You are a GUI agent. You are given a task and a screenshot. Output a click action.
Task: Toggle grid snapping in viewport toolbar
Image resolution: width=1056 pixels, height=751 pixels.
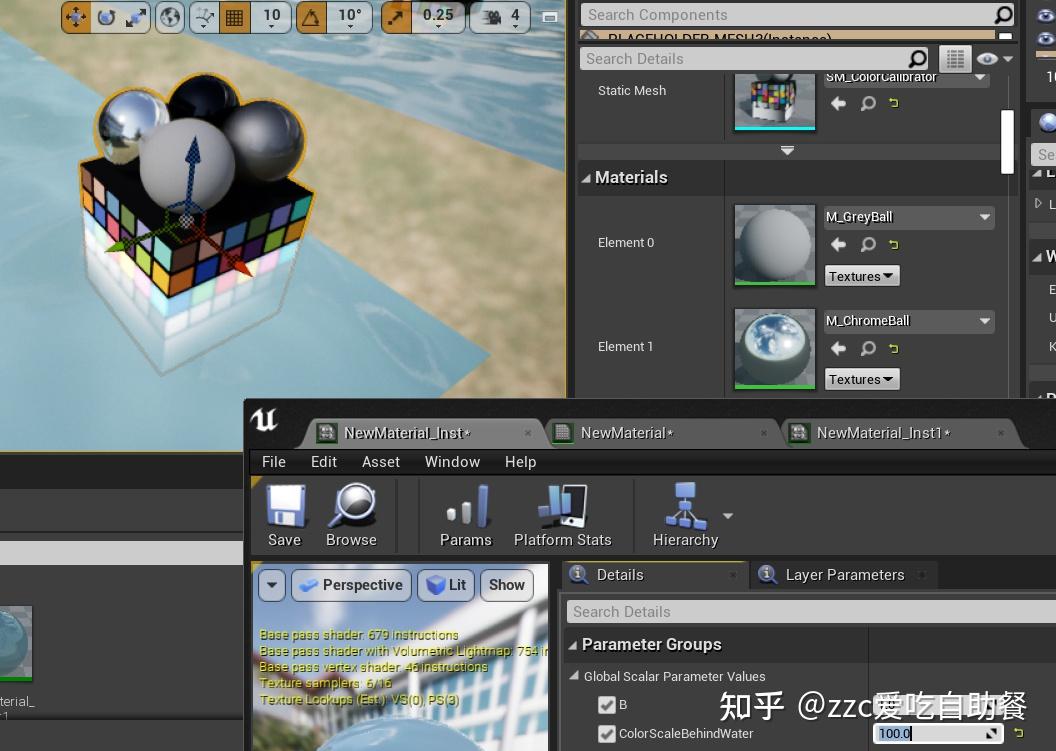234,17
